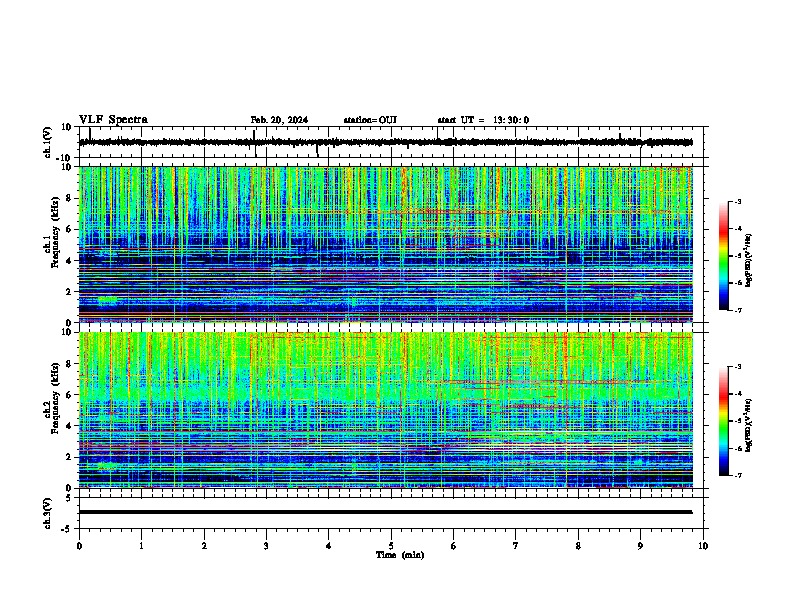
Task: Click the ch.3(V) axis label
Action: (x=48, y=513)
